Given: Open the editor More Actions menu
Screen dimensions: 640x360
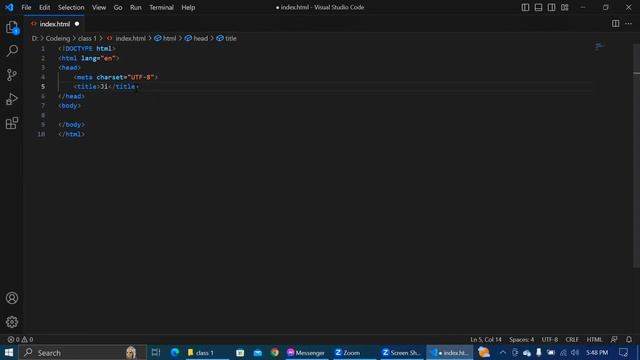Looking at the screenshot, I should (628, 24).
